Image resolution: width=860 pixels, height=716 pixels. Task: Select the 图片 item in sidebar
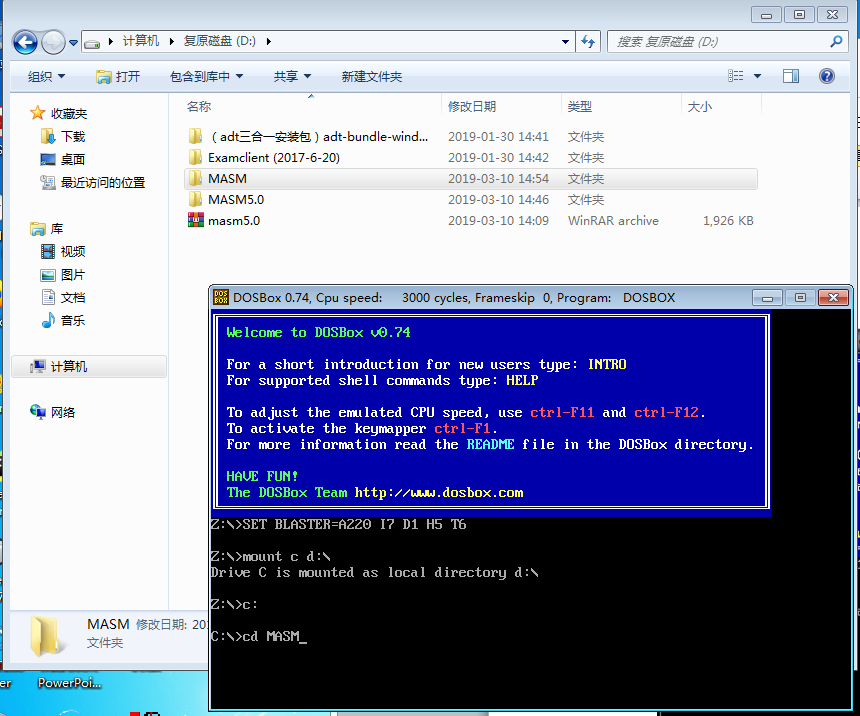coord(70,275)
